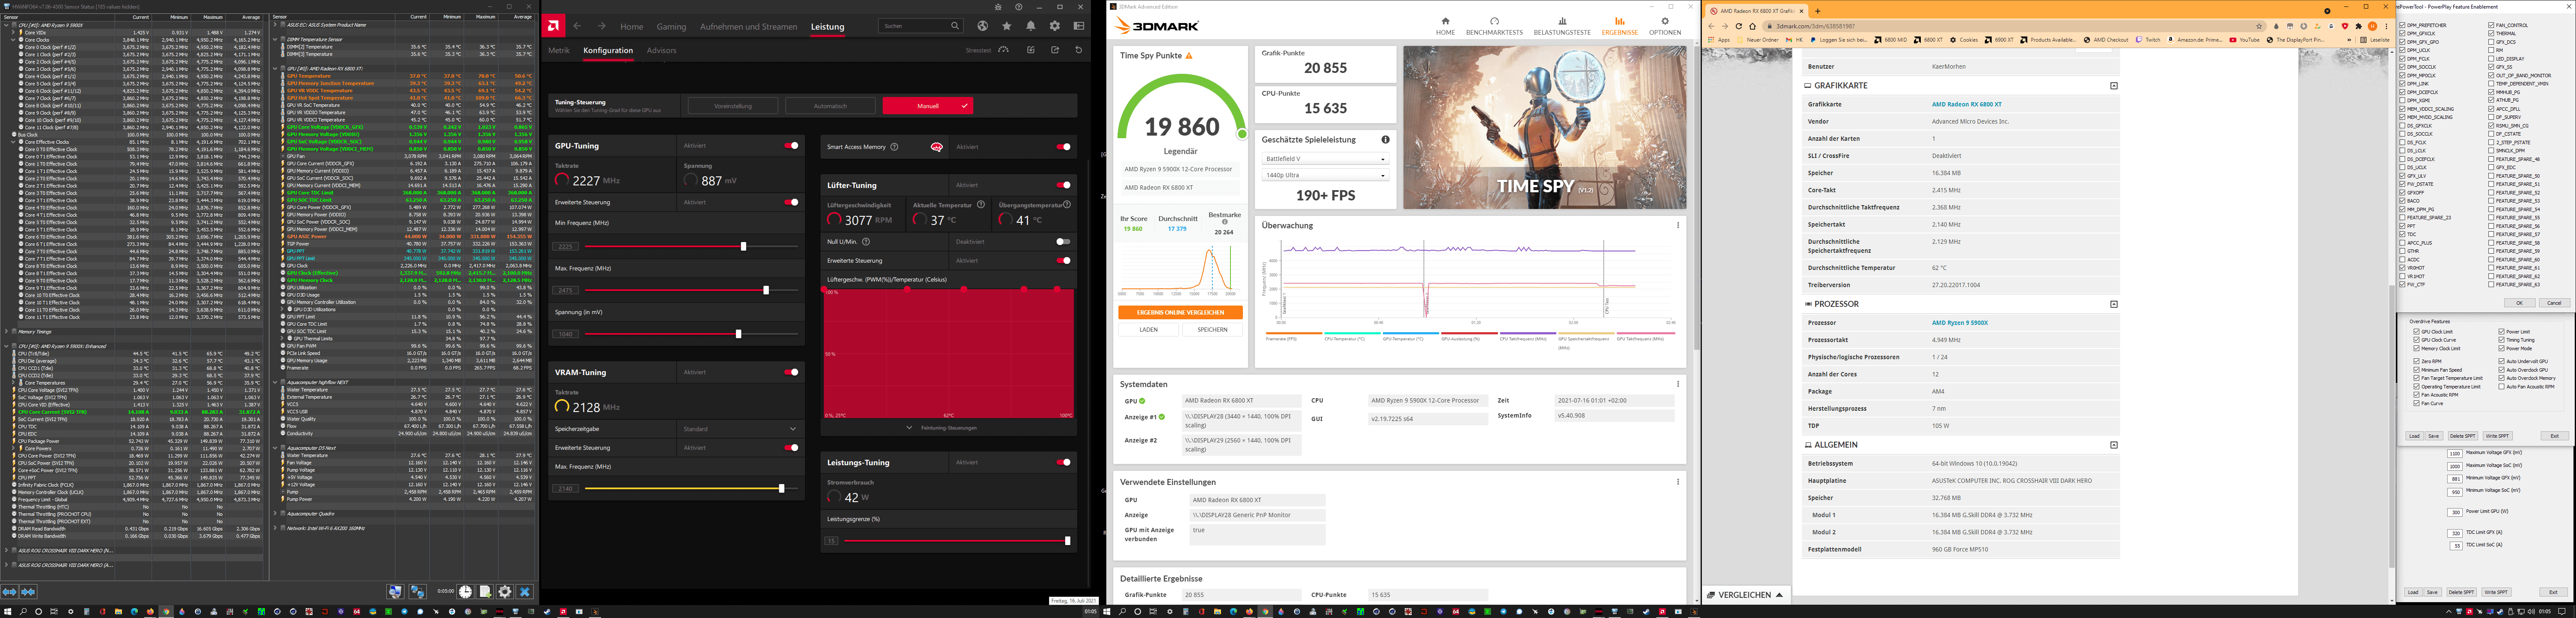Click the export tuning profile icon
This screenshot has height=618, width=2576.
pyautogui.click(x=1054, y=50)
